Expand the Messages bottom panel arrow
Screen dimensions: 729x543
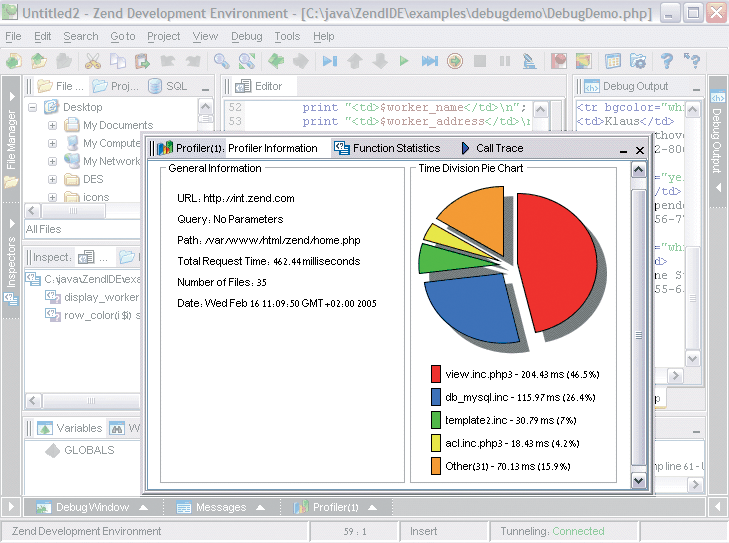tap(261, 507)
